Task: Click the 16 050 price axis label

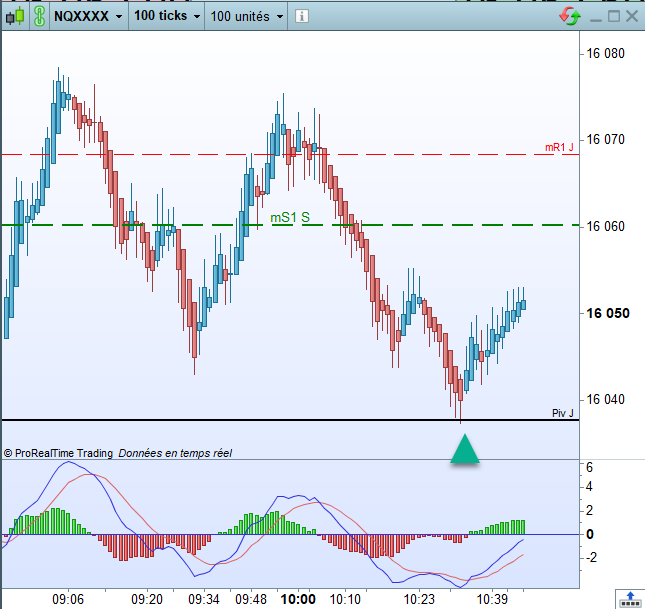Action: click(x=608, y=313)
